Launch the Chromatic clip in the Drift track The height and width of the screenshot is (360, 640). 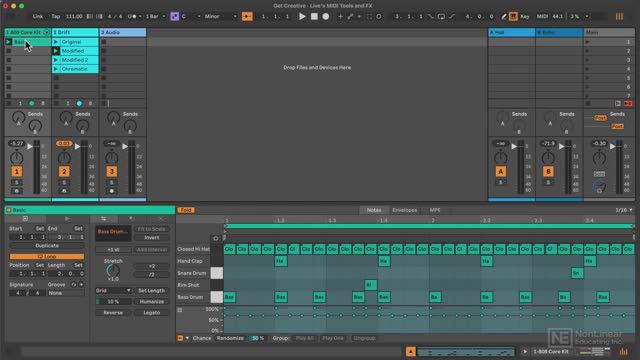[56, 69]
